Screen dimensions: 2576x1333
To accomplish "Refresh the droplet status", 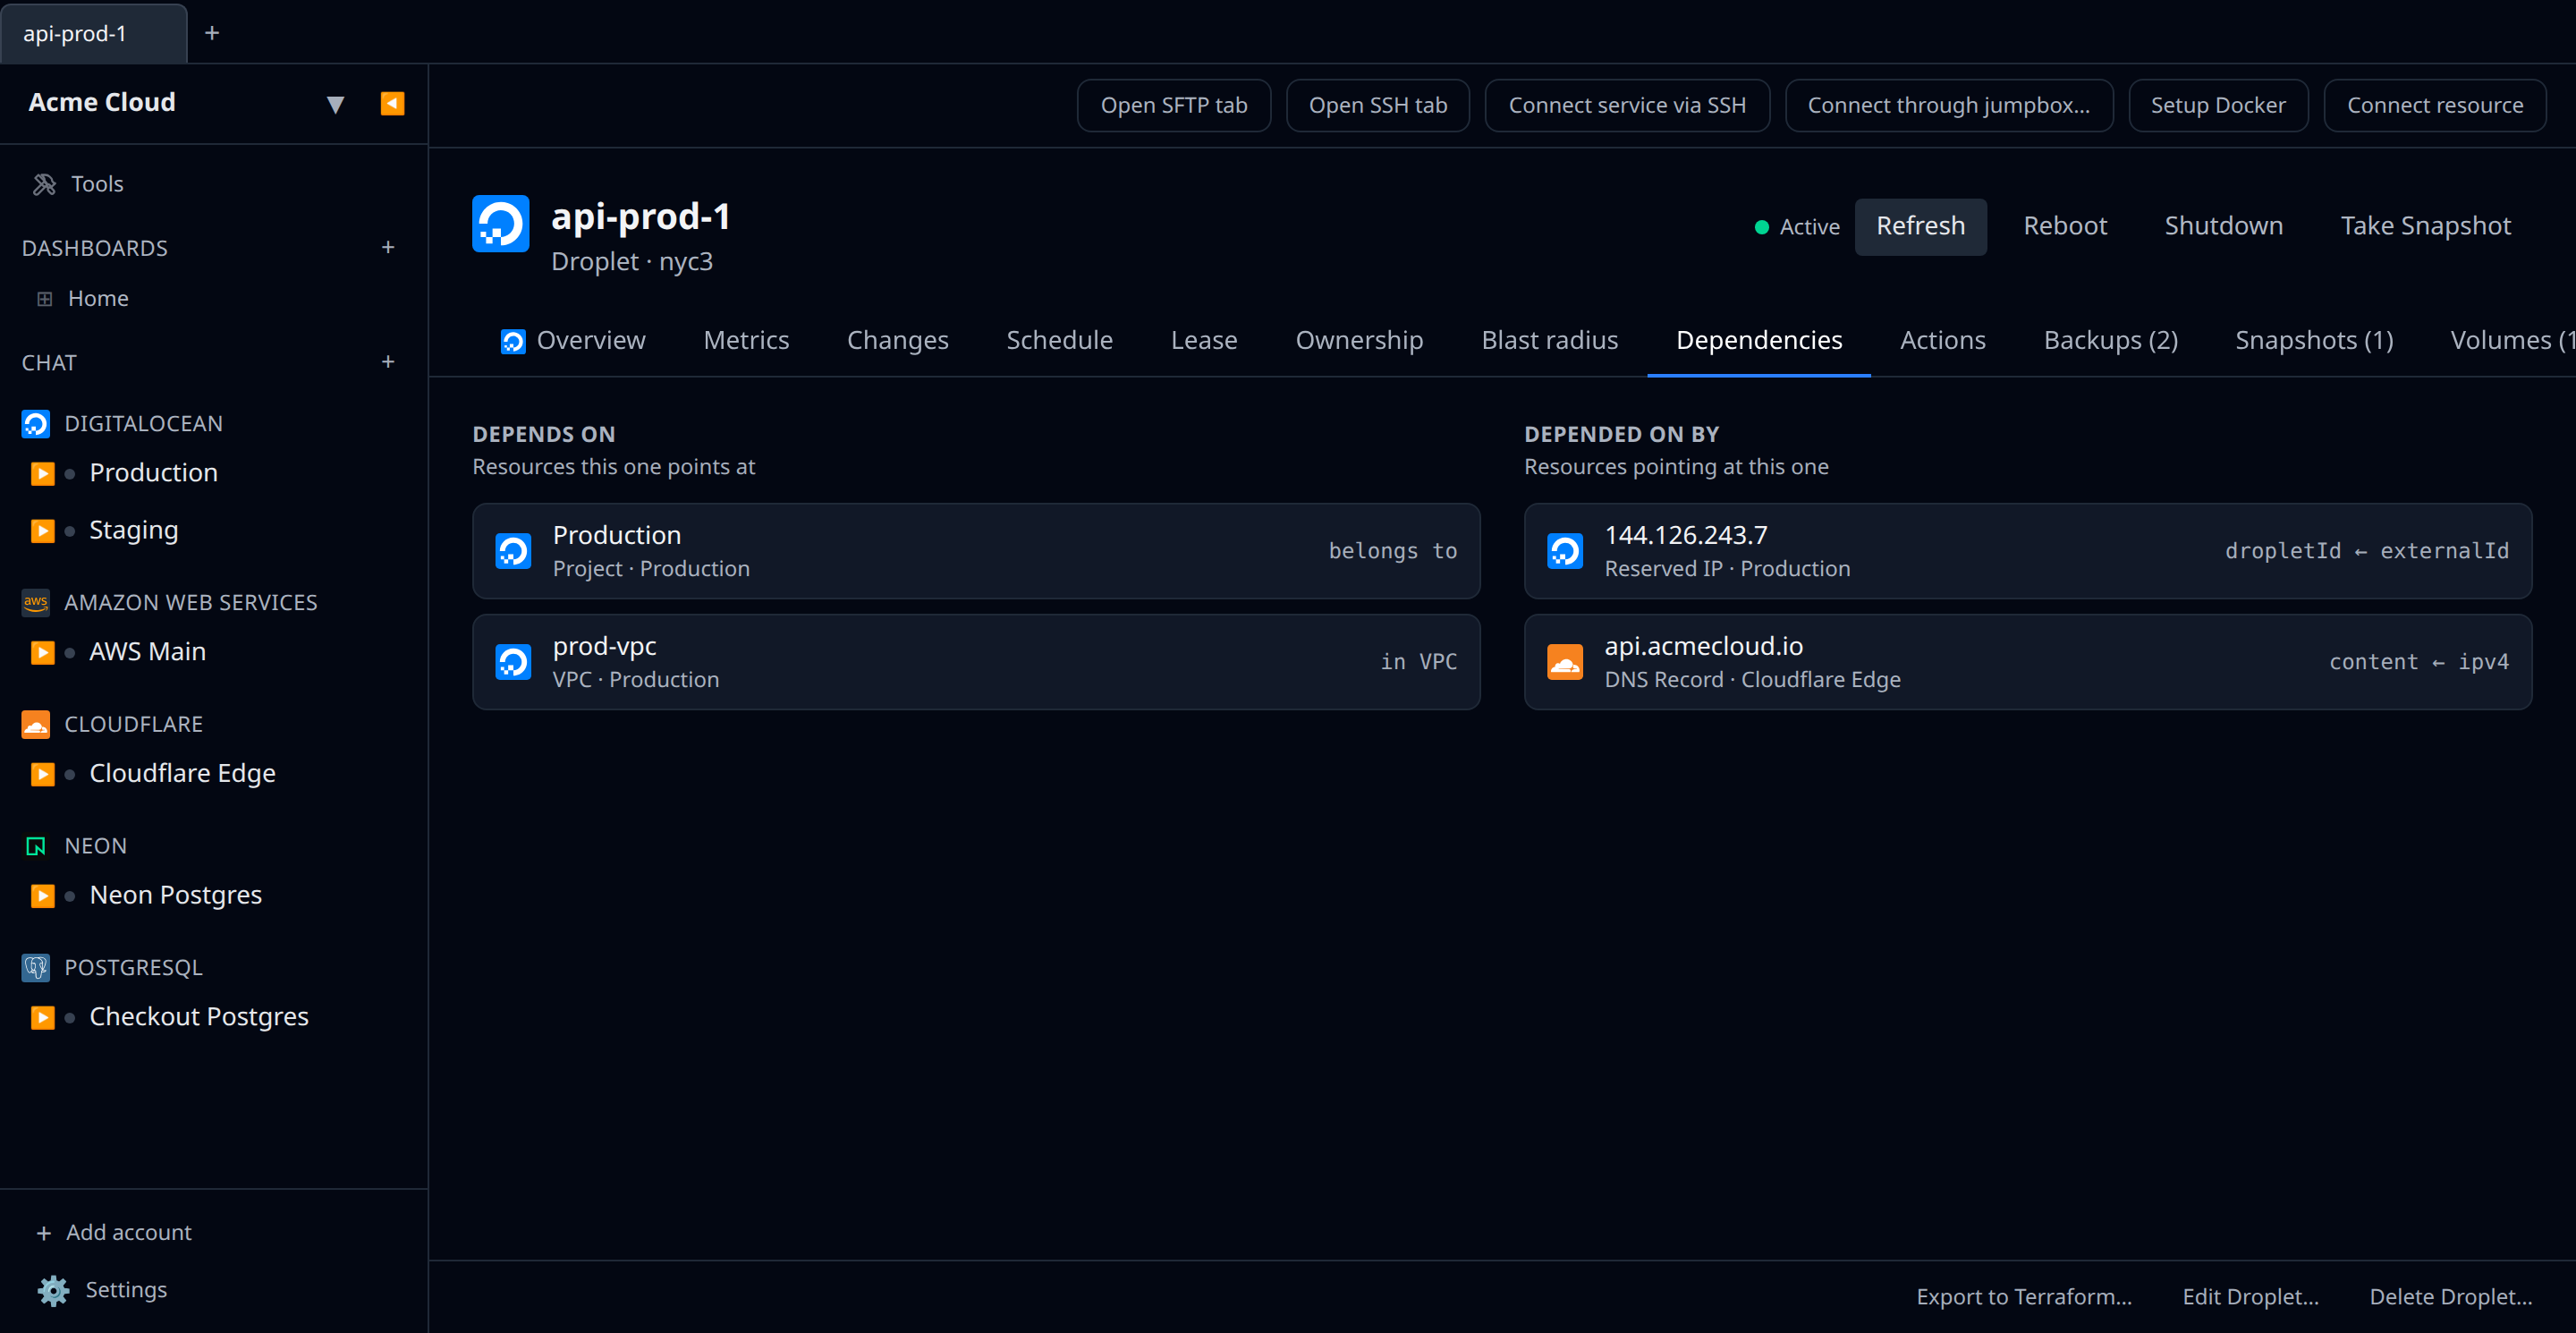I will [1920, 226].
